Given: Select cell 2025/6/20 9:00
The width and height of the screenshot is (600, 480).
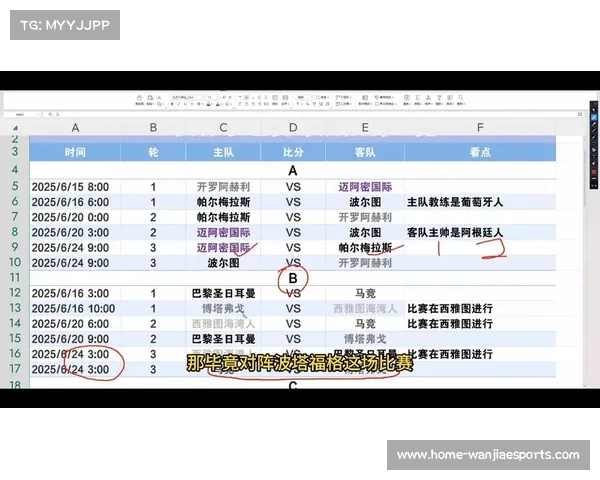Looking at the screenshot, I should tap(75, 339).
